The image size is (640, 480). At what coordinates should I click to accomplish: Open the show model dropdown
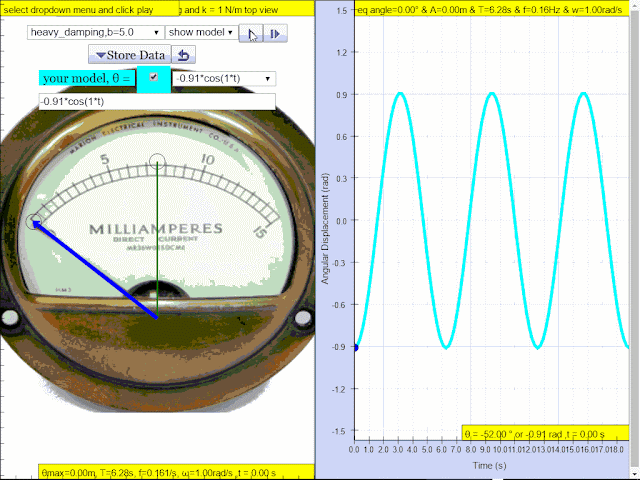(200, 32)
